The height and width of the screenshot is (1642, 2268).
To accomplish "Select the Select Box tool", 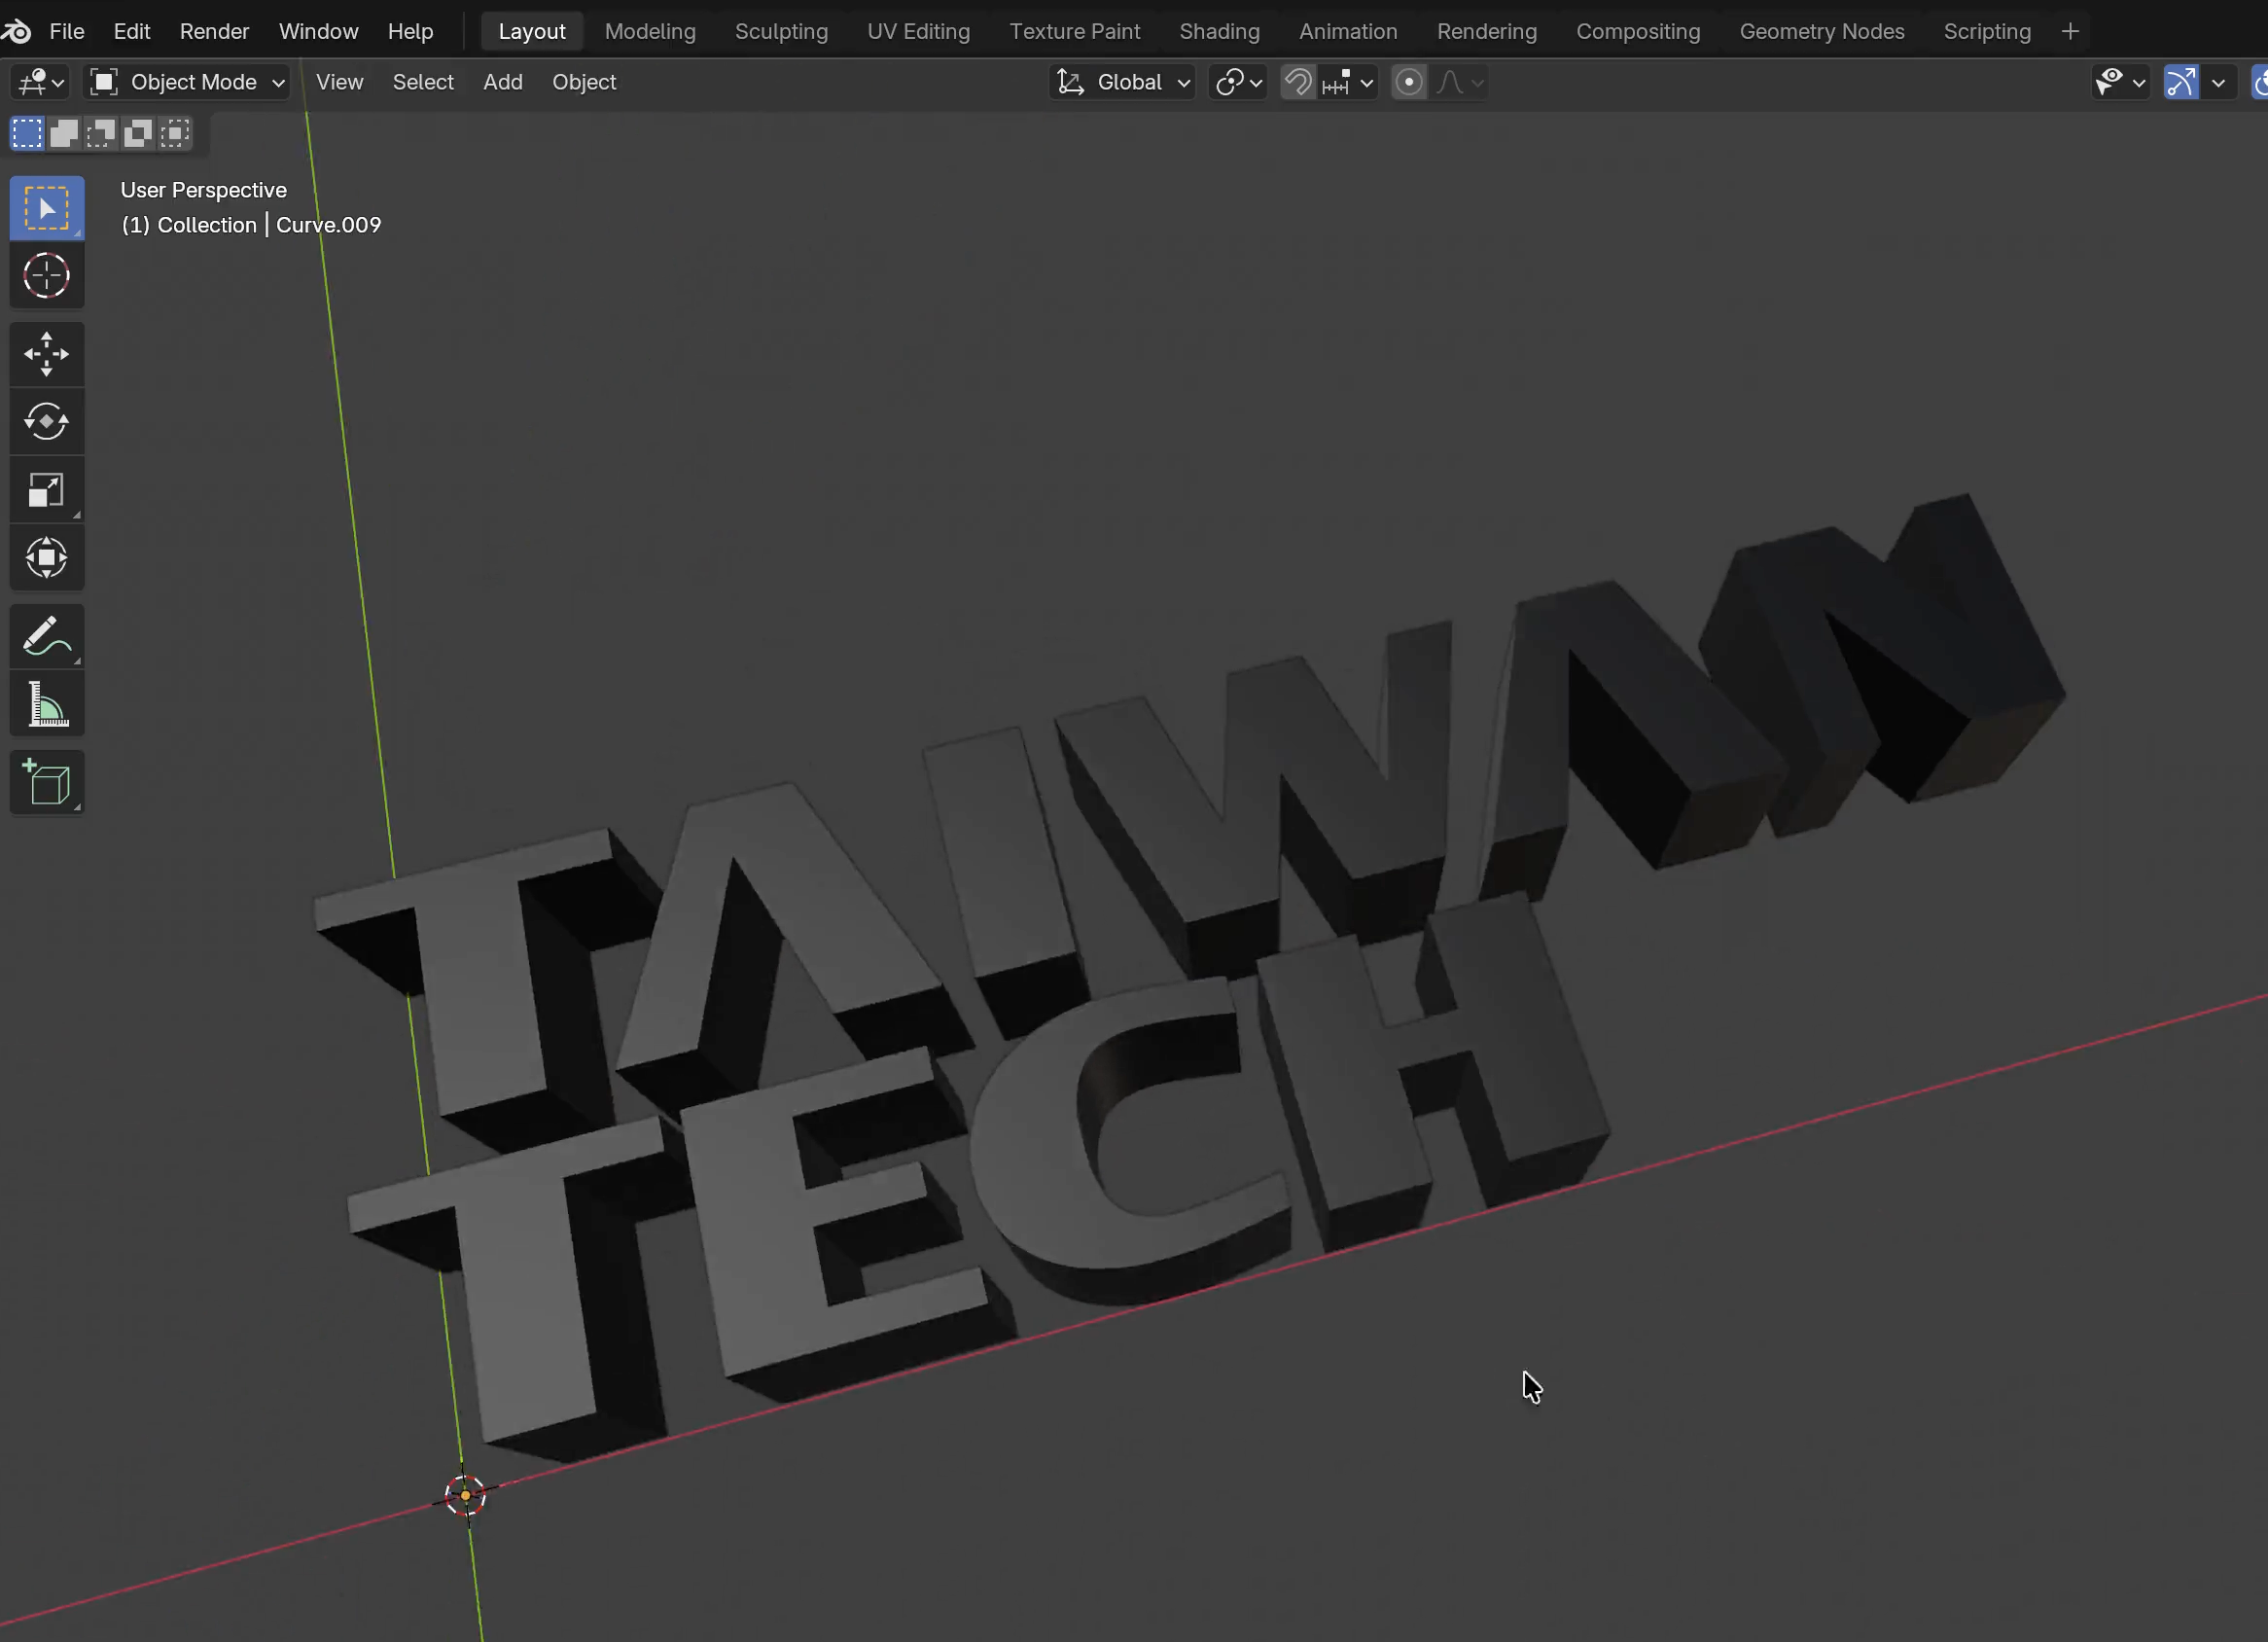I will pos(47,208).
